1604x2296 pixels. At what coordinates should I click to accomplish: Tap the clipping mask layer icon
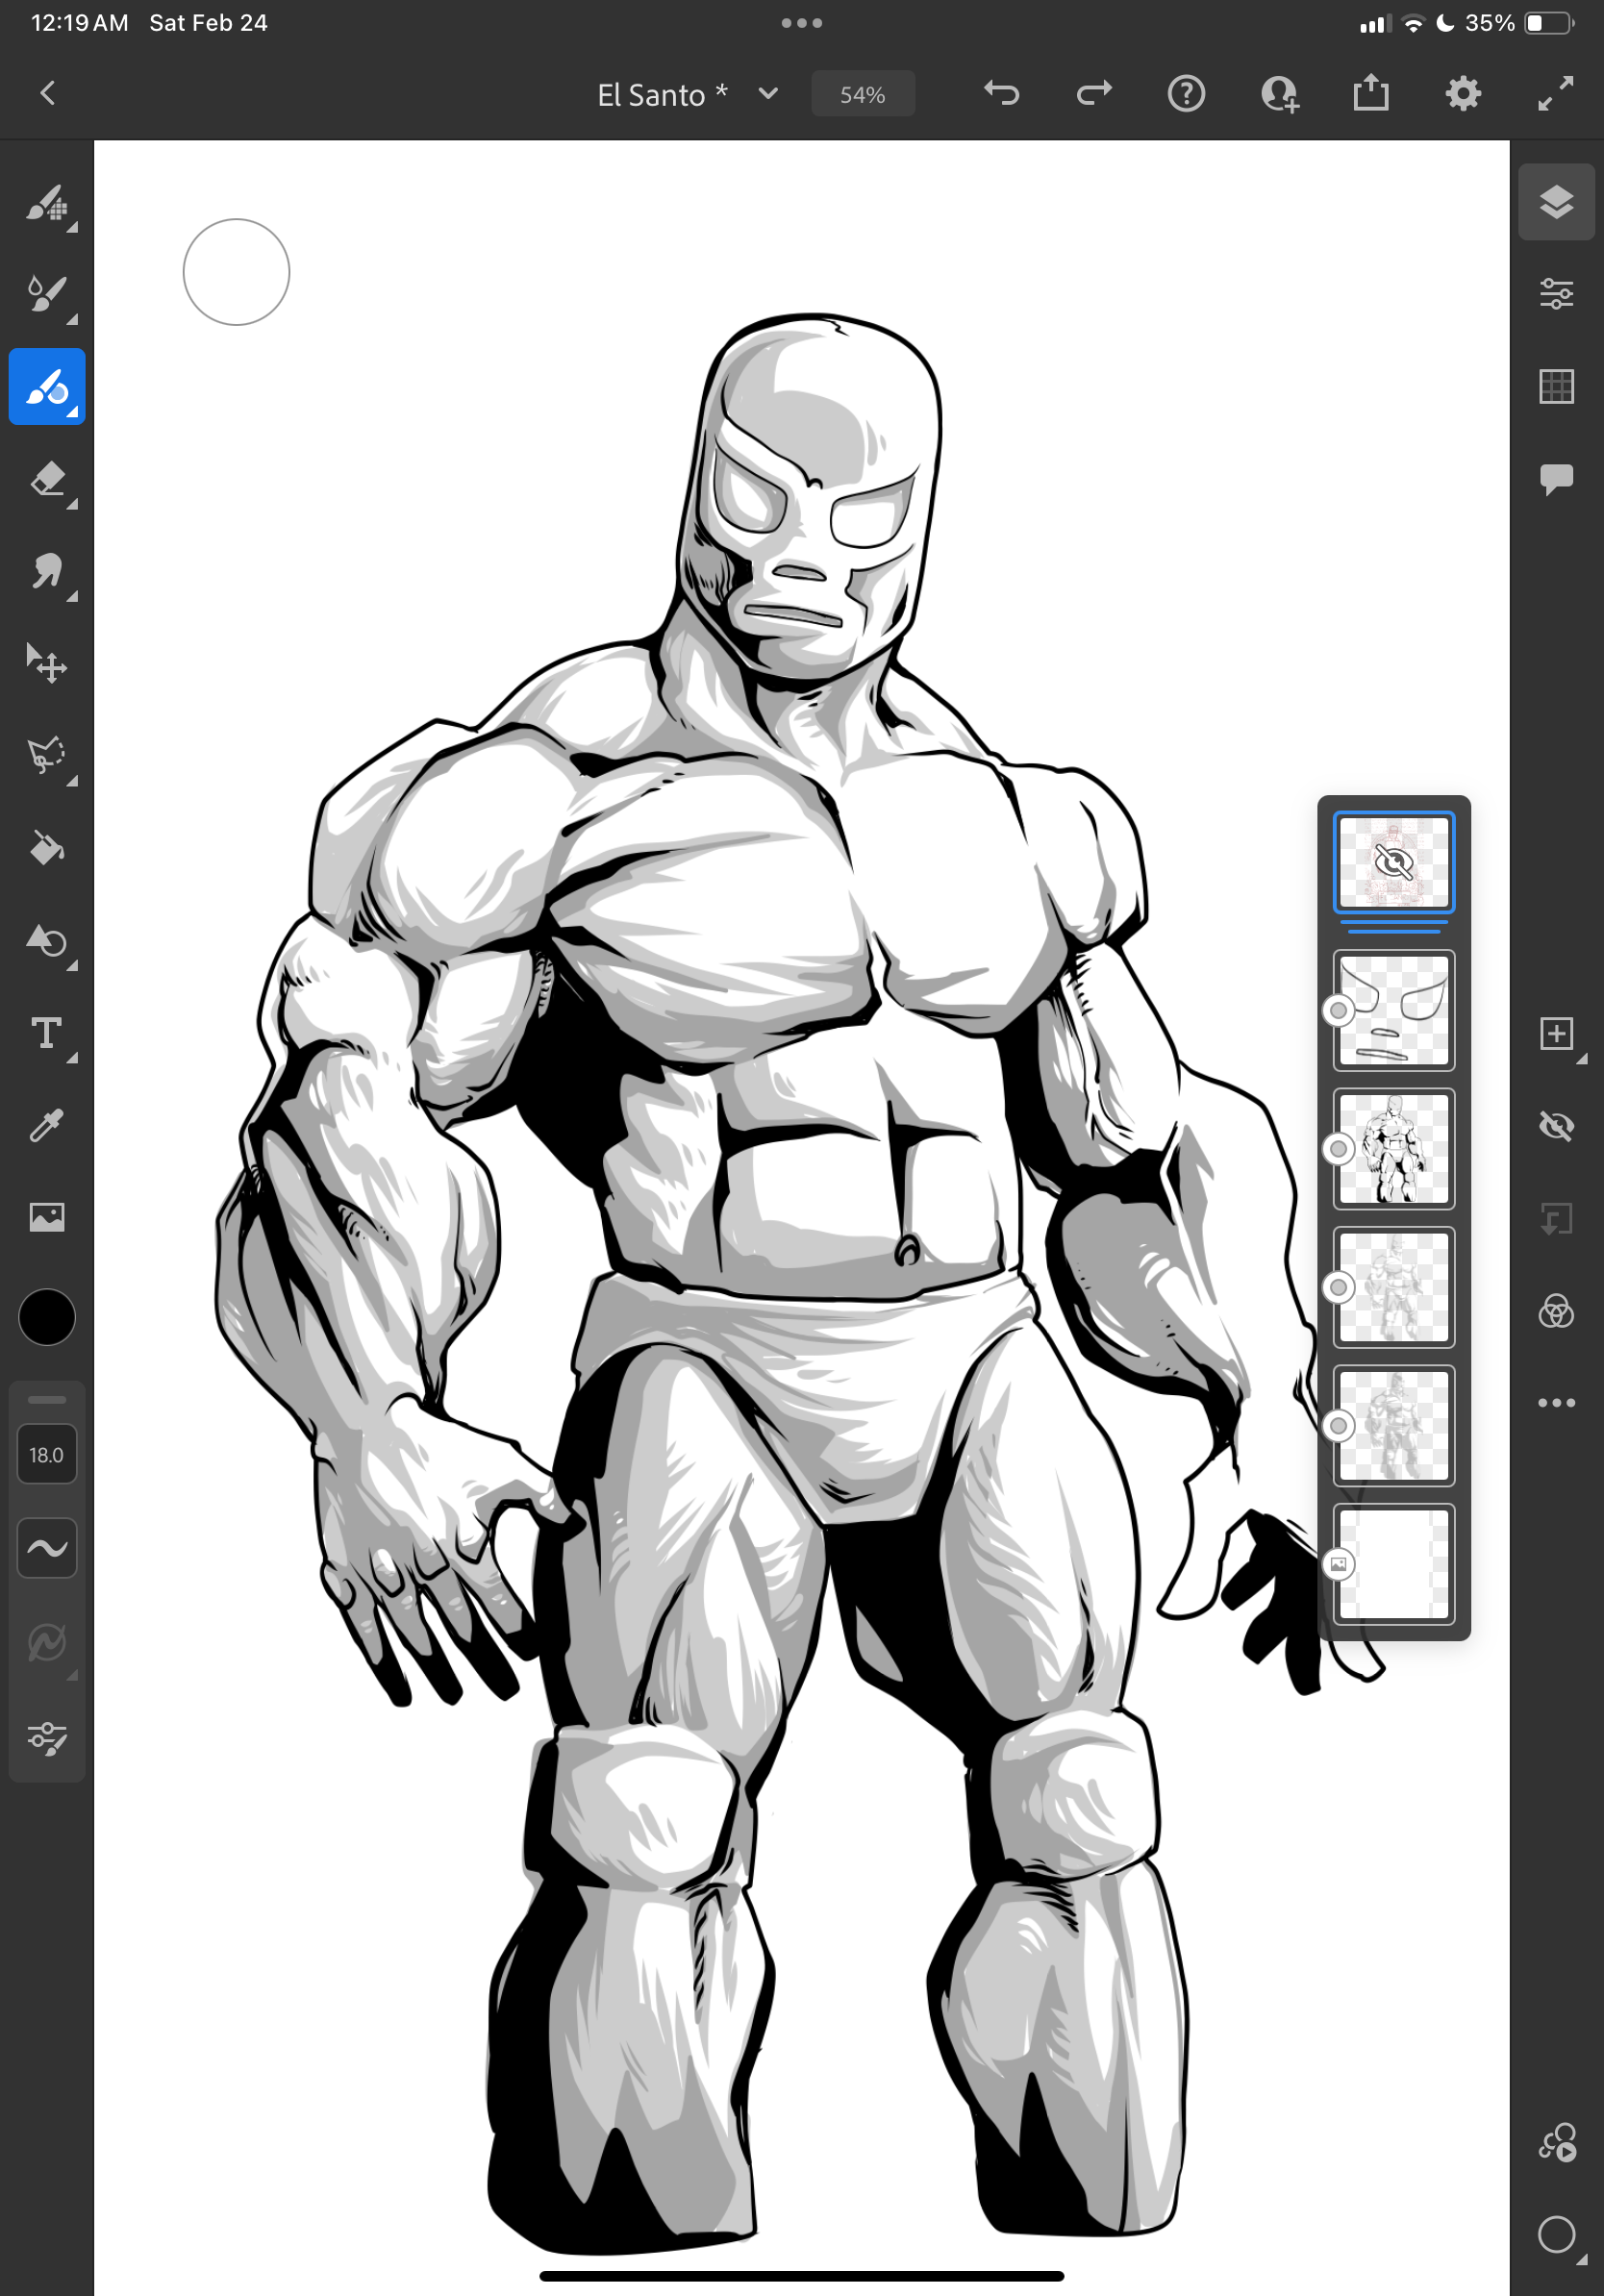tap(1556, 1219)
